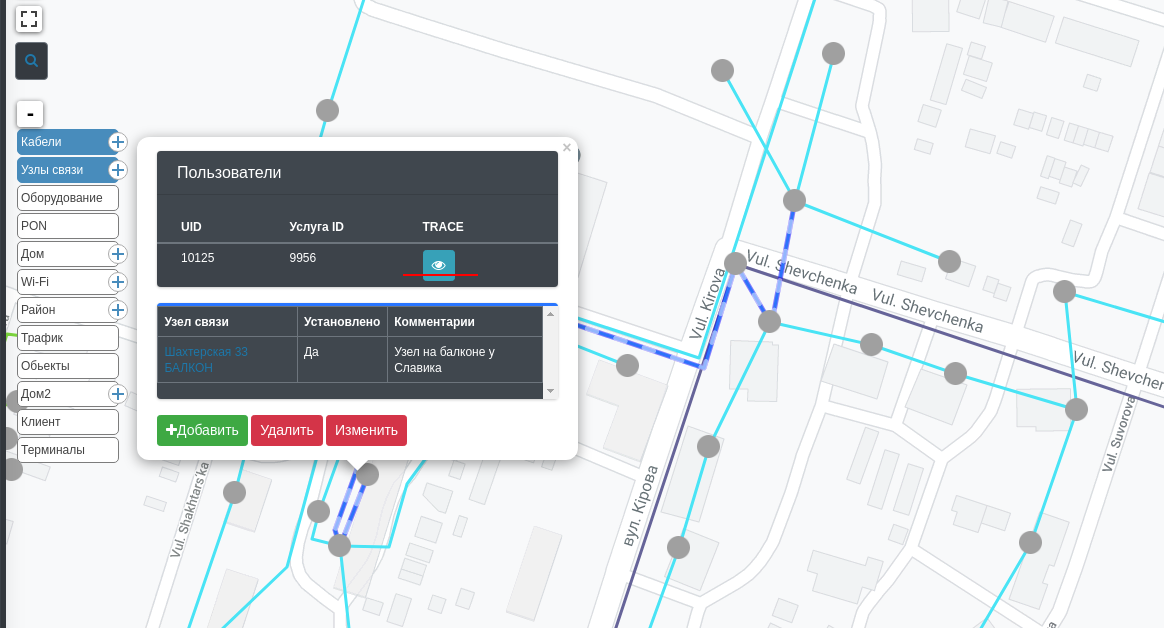Open the map search tool
This screenshot has width=1164, height=628.
click(x=31, y=61)
